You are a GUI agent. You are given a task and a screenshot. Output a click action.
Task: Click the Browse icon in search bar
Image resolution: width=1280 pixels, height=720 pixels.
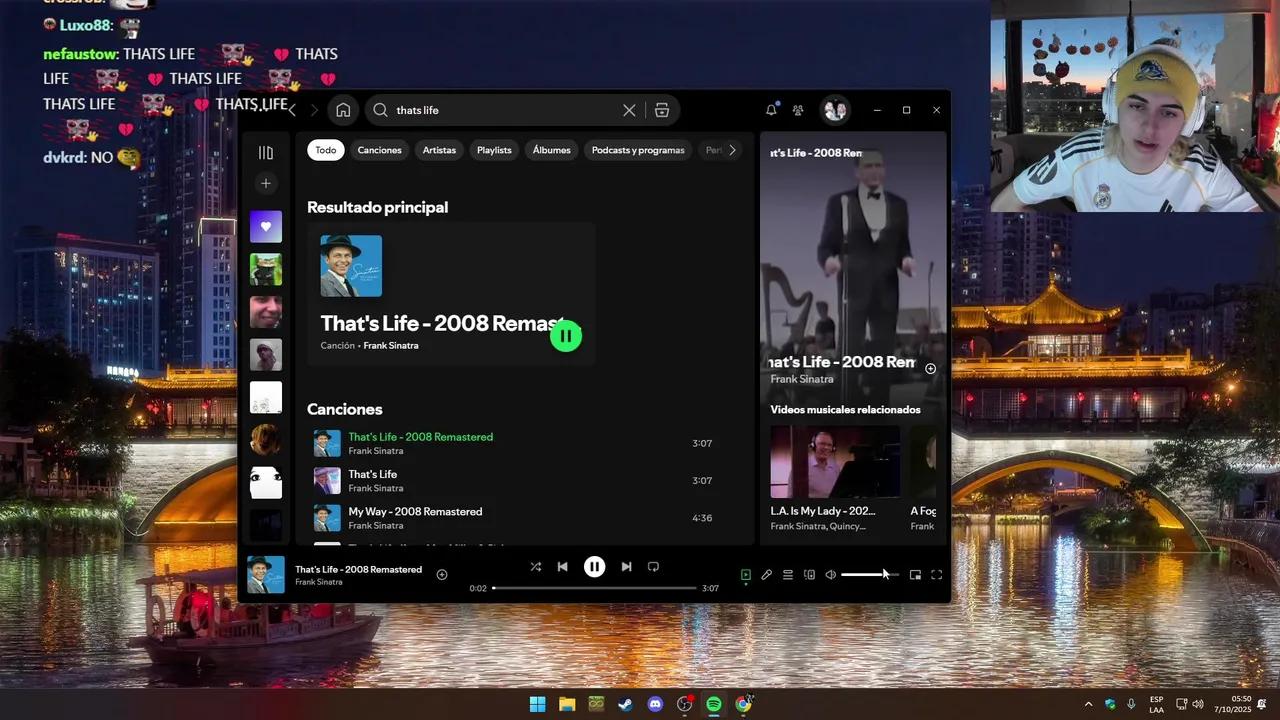[x=661, y=110]
